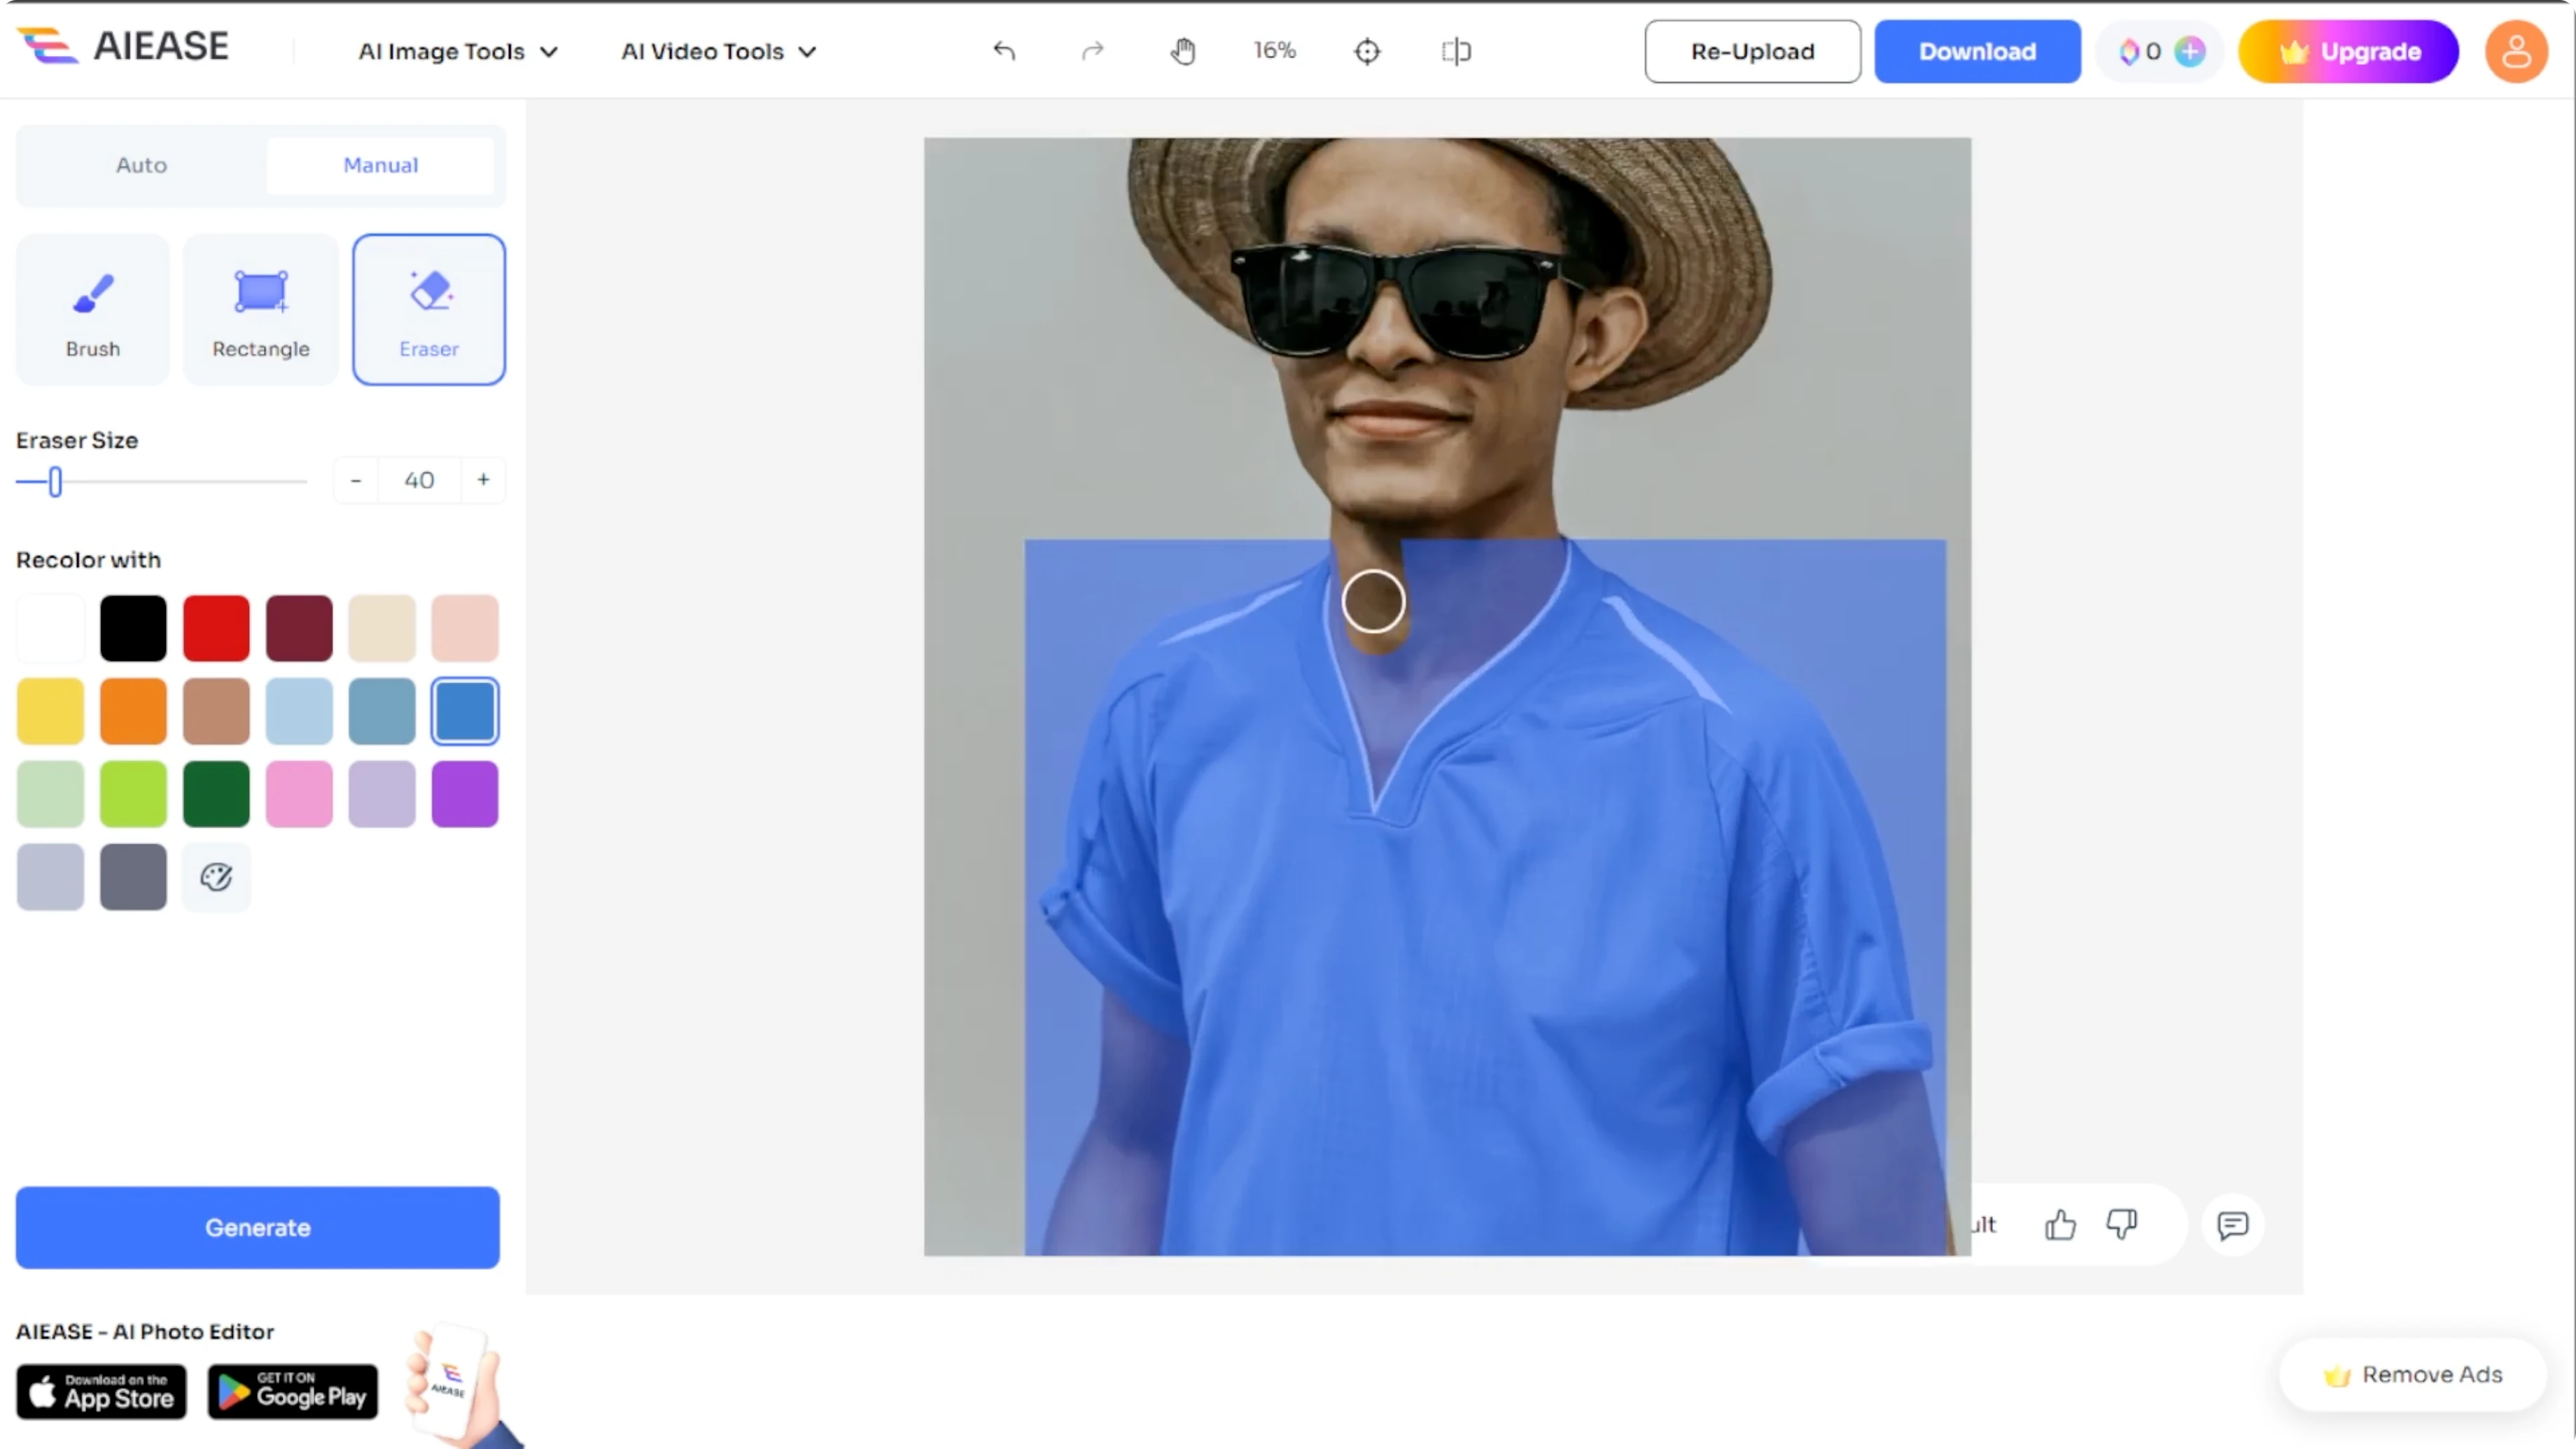Choose the dark slate gray swatch
The width and height of the screenshot is (2576, 1449).
(x=133, y=877)
